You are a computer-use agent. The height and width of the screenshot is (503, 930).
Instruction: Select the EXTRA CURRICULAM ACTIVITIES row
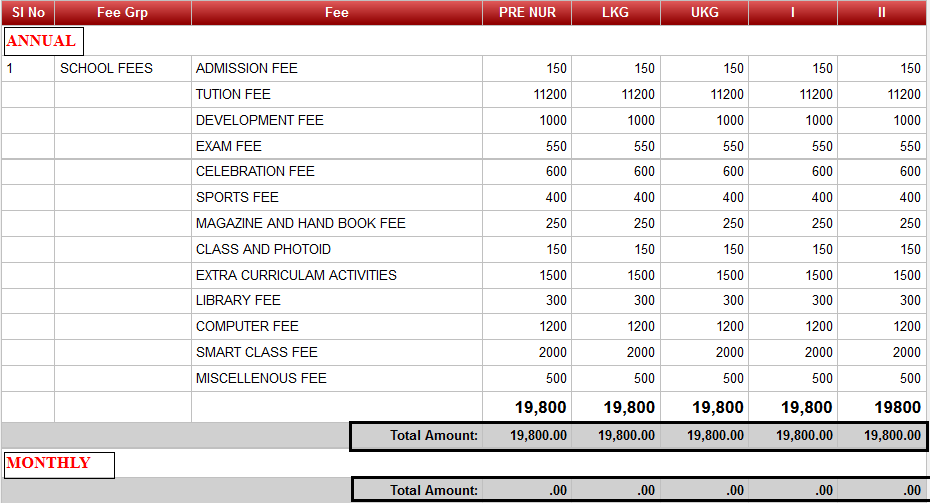tap(296, 275)
